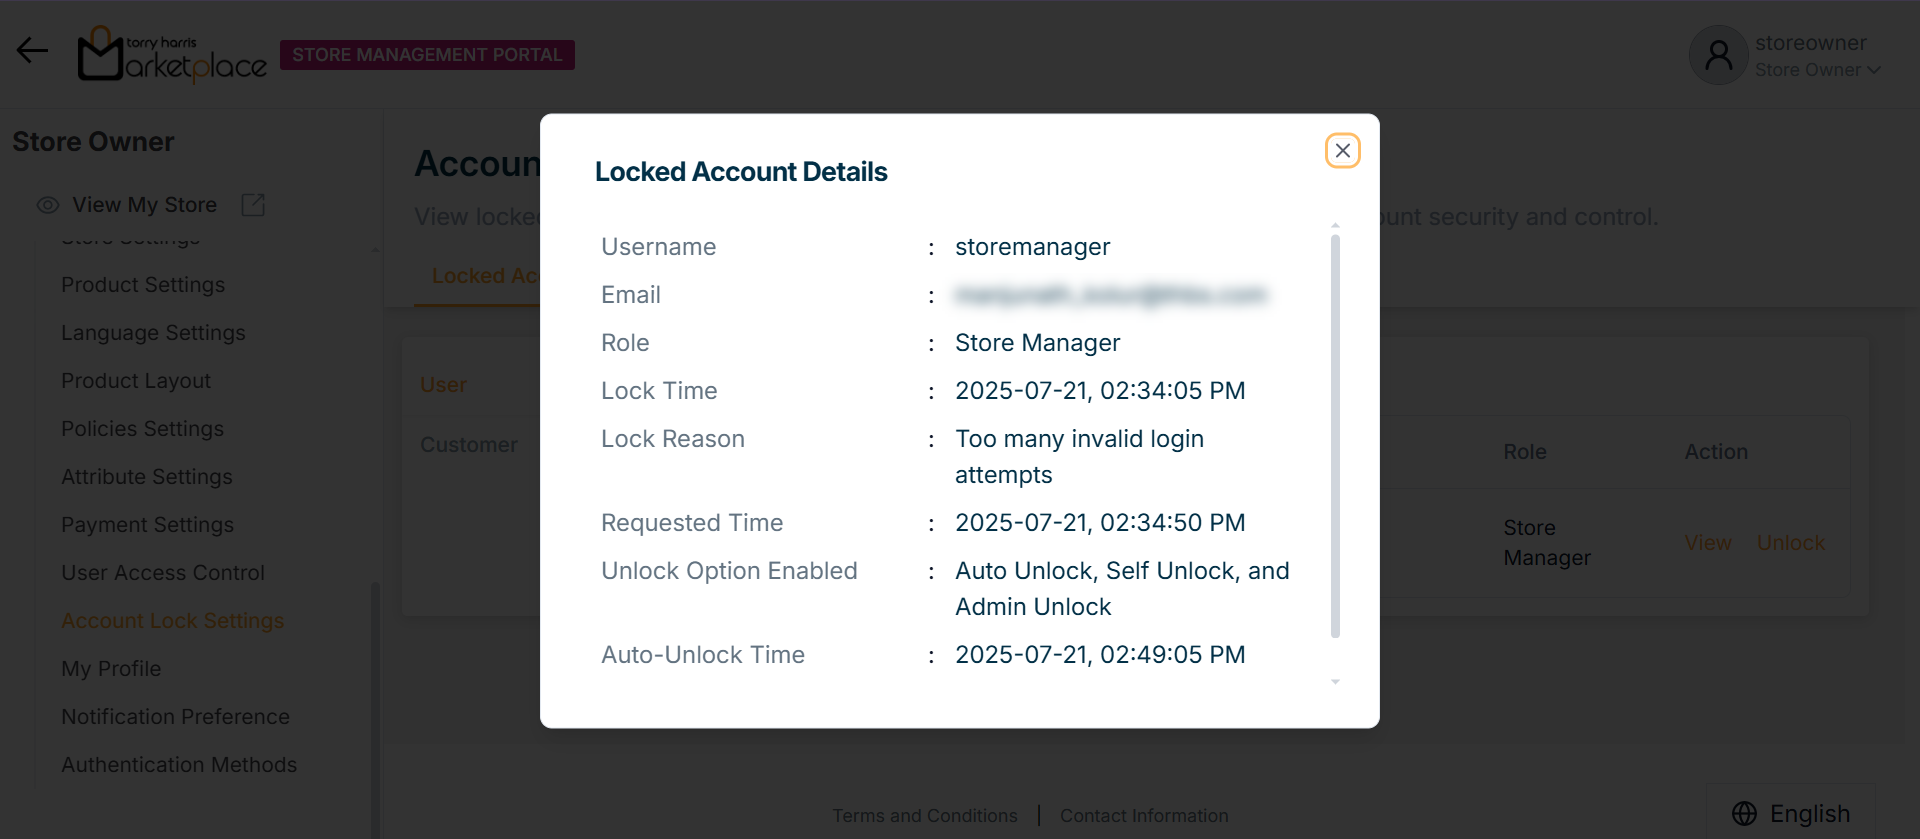Viewport: 1920px width, 839px height.
Task: Click the Marketplace logo
Action: (172, 55)
